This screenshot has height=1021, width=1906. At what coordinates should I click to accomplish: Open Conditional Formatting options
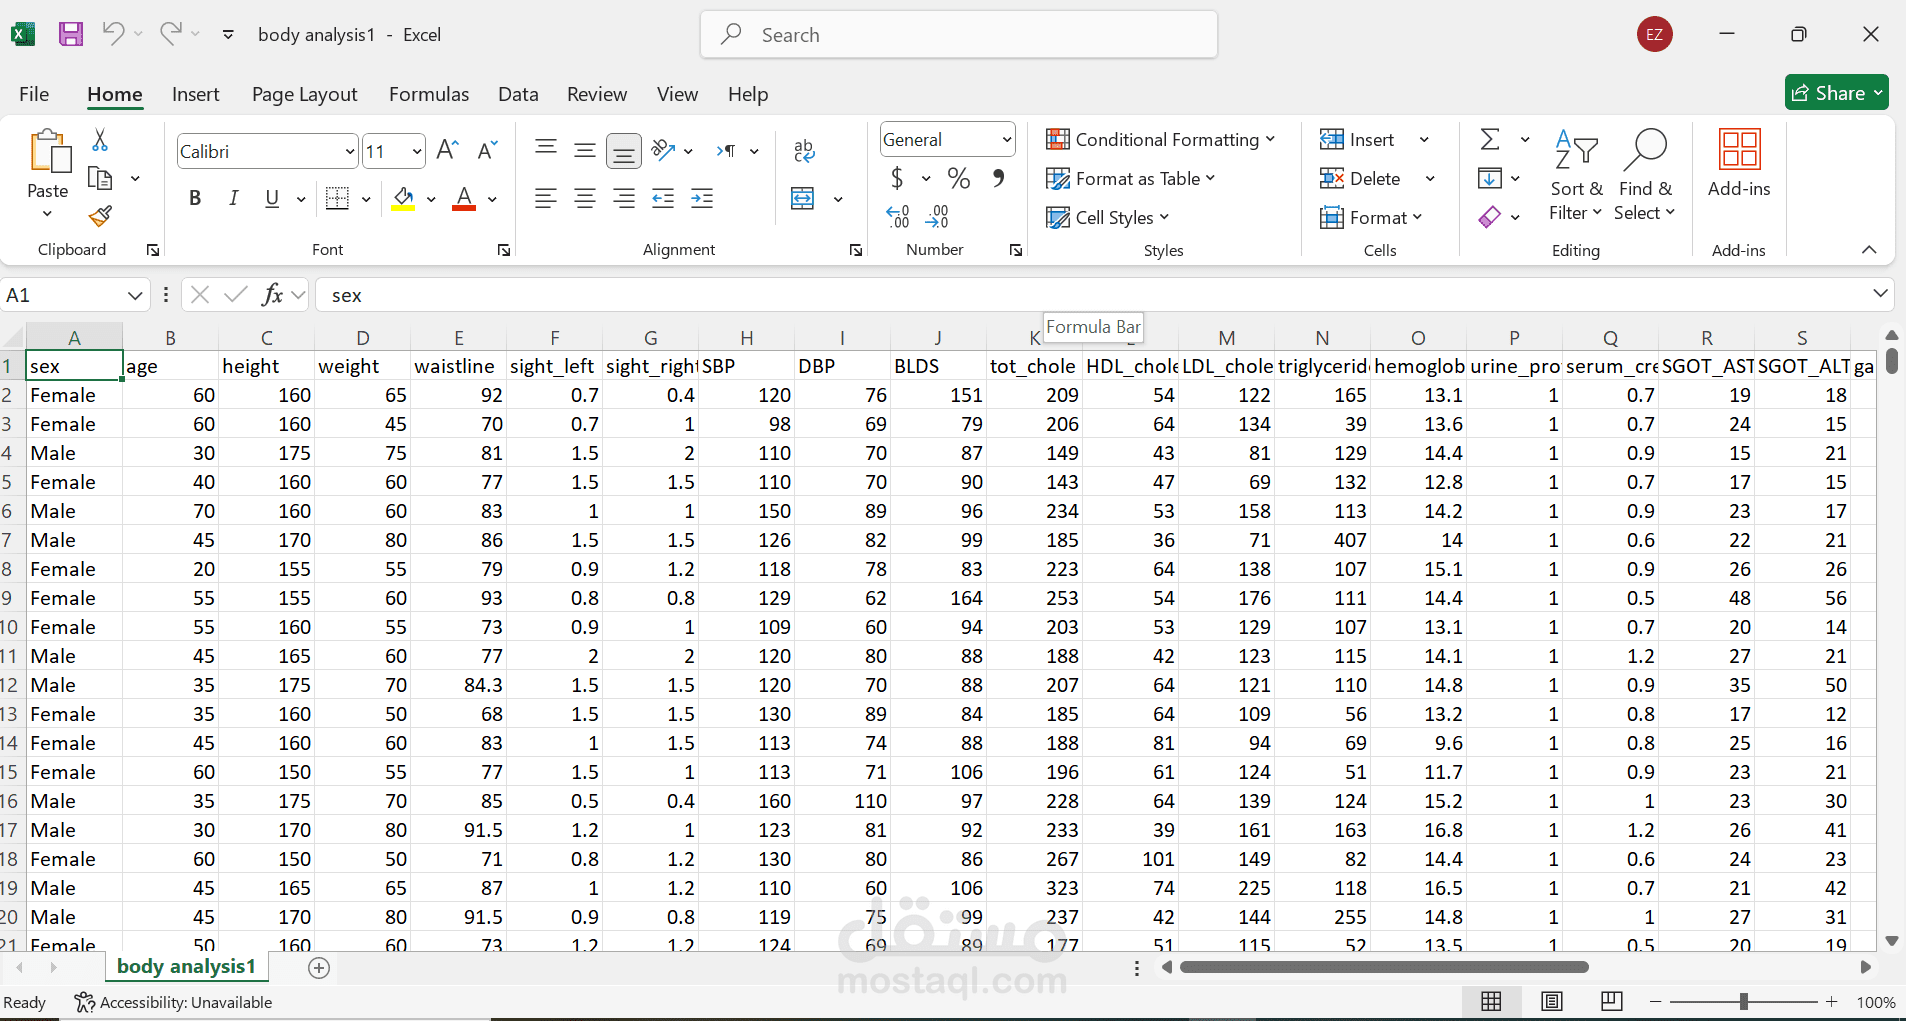pyautogui.click(x=1160, y=139)
